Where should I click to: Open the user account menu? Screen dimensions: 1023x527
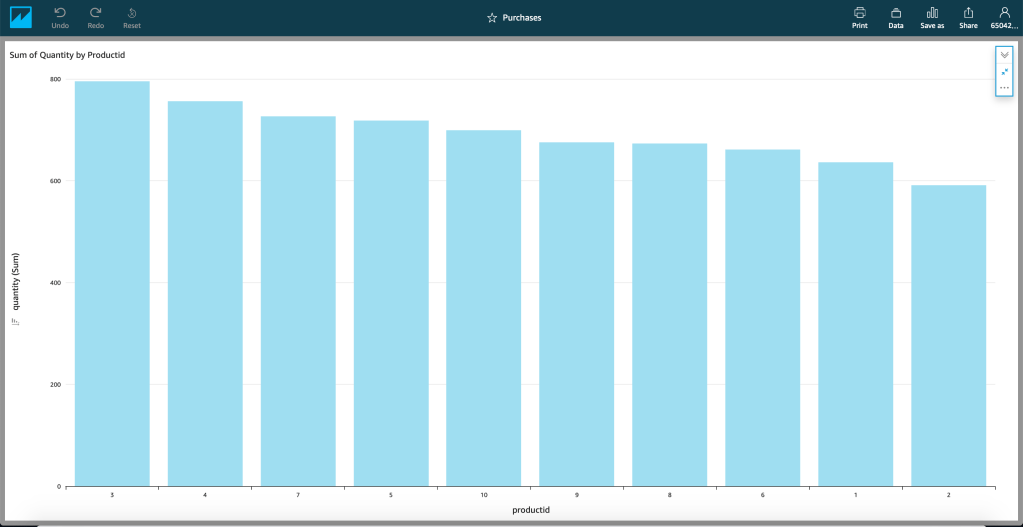1004,13
